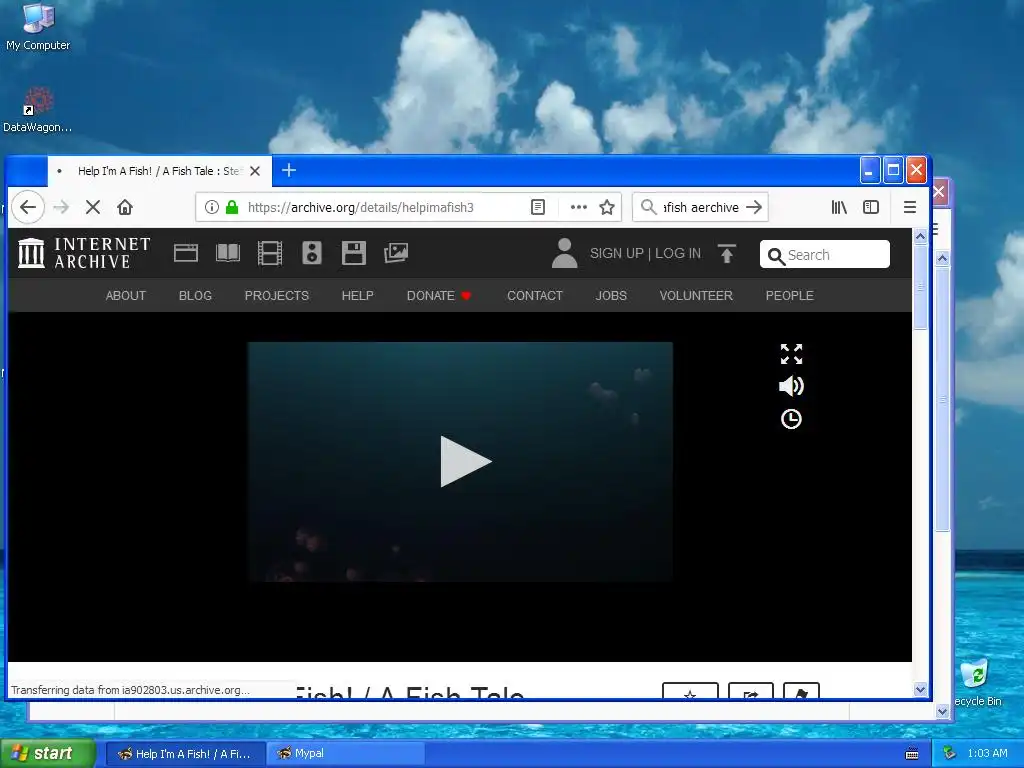Toggle video sound with the speaker icon

pos(792,386)
